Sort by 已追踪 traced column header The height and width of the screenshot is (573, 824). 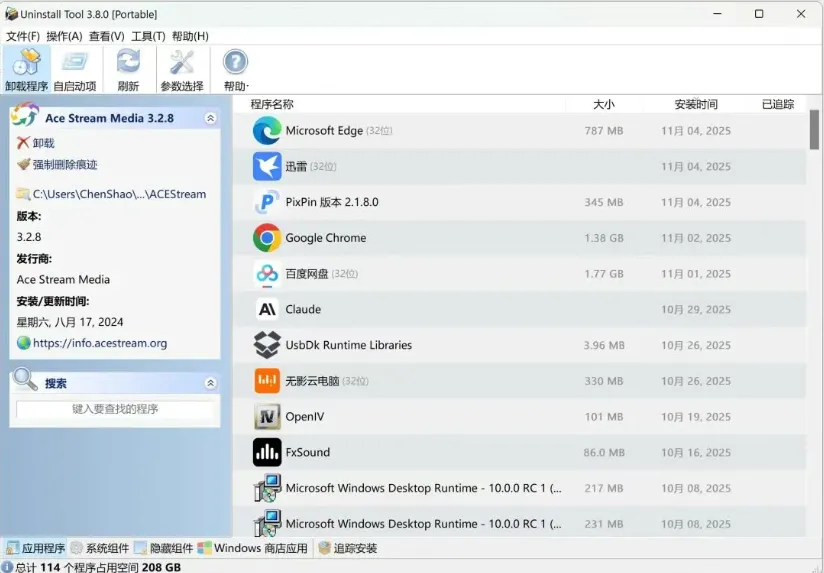(778, 104)
